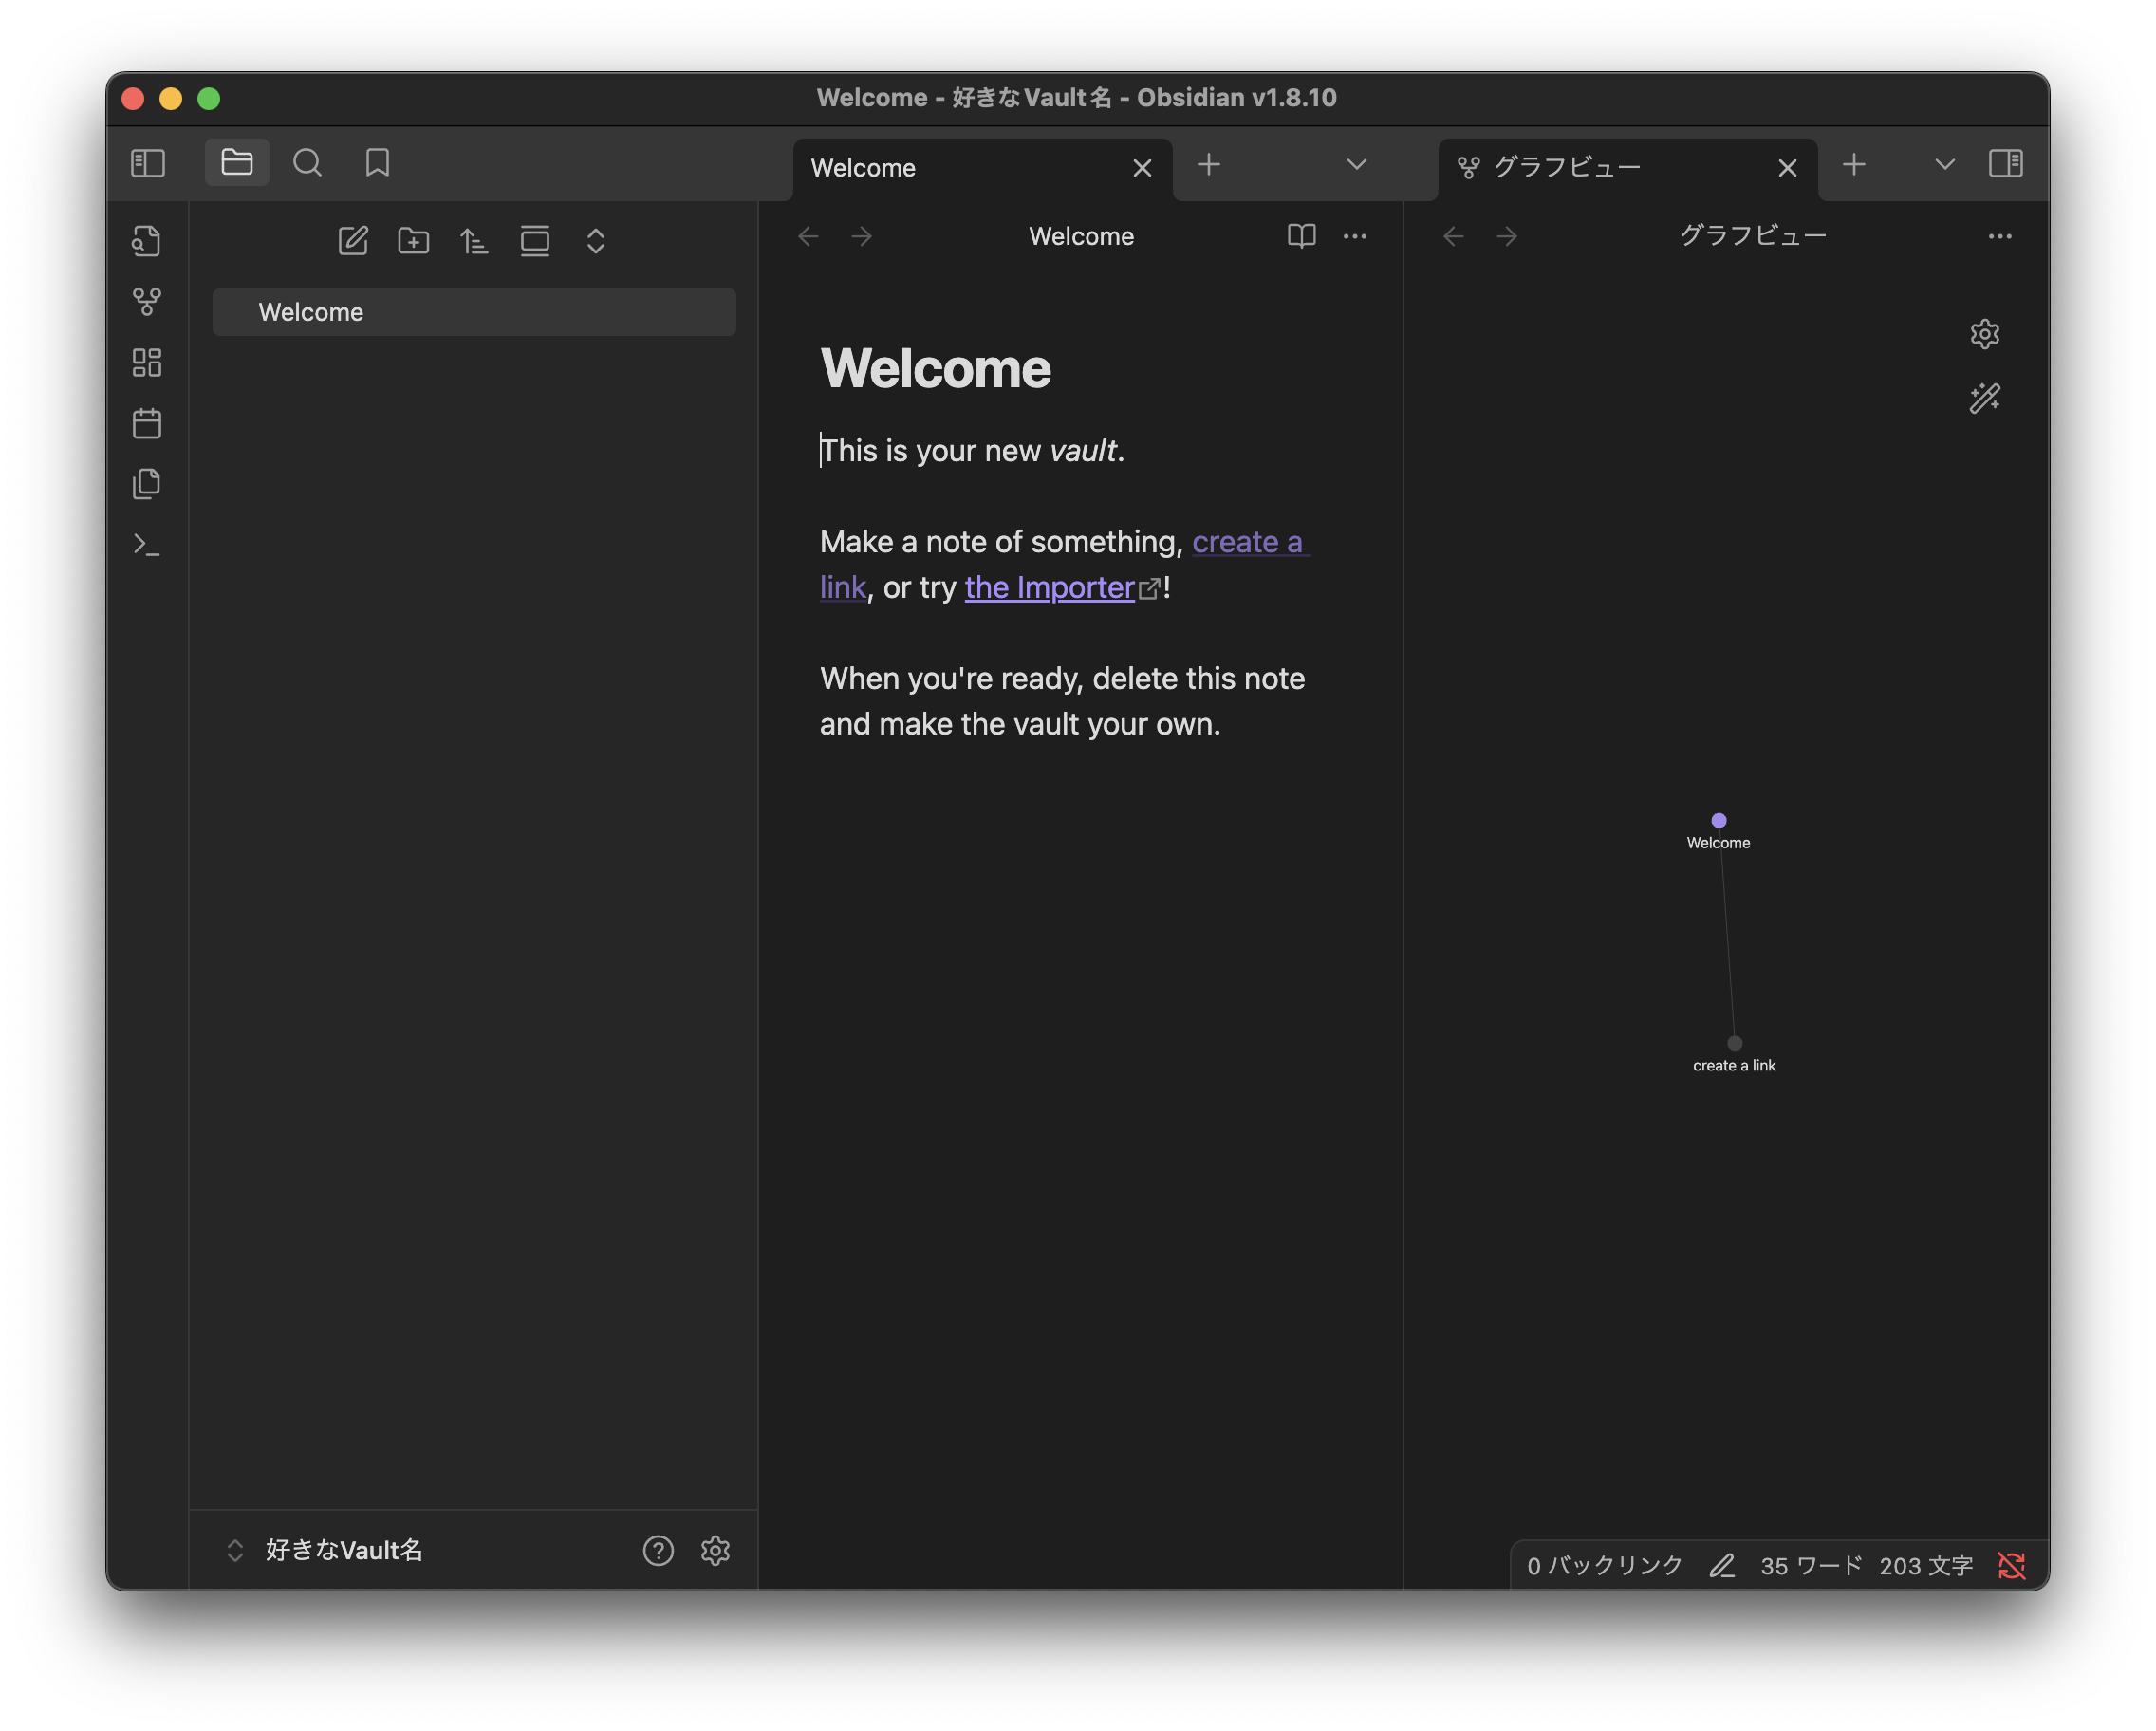The width and height of the screenshot is (2156, 1731).
Task: Open the help icon
Action: 658,1550
